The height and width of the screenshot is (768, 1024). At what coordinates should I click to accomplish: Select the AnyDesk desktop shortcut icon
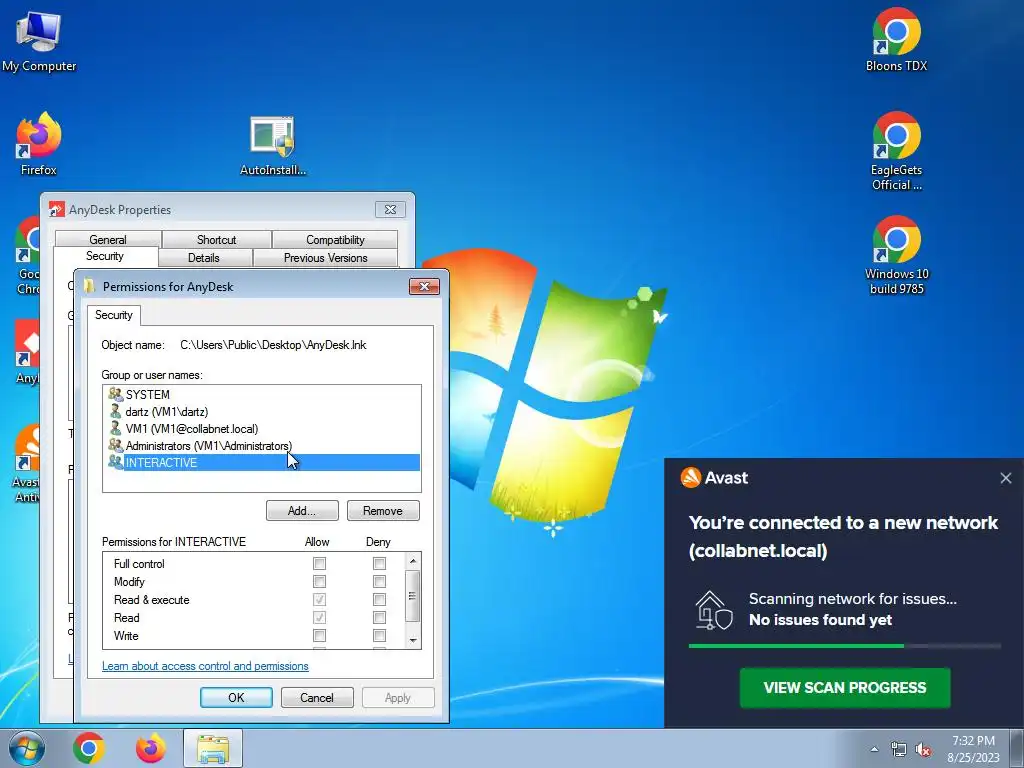coord(27,351)
